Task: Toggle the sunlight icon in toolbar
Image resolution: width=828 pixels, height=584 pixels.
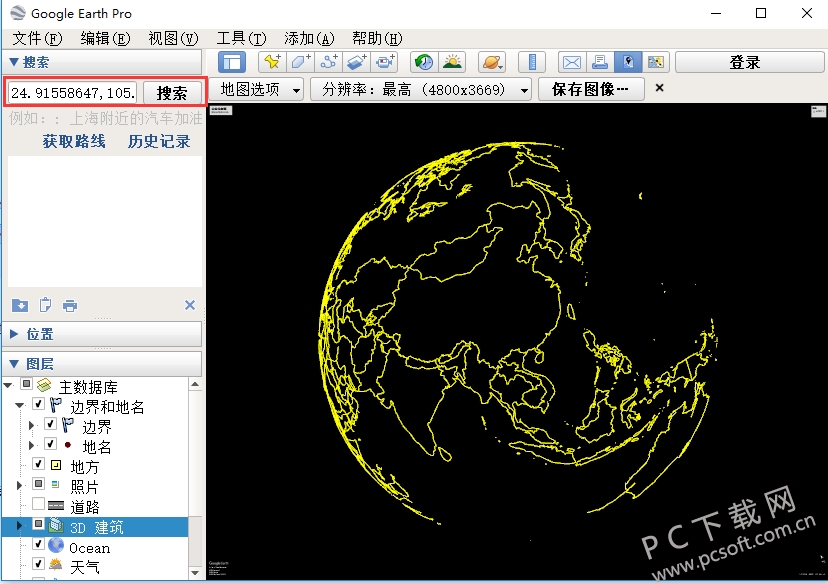Action: [452, 62]
